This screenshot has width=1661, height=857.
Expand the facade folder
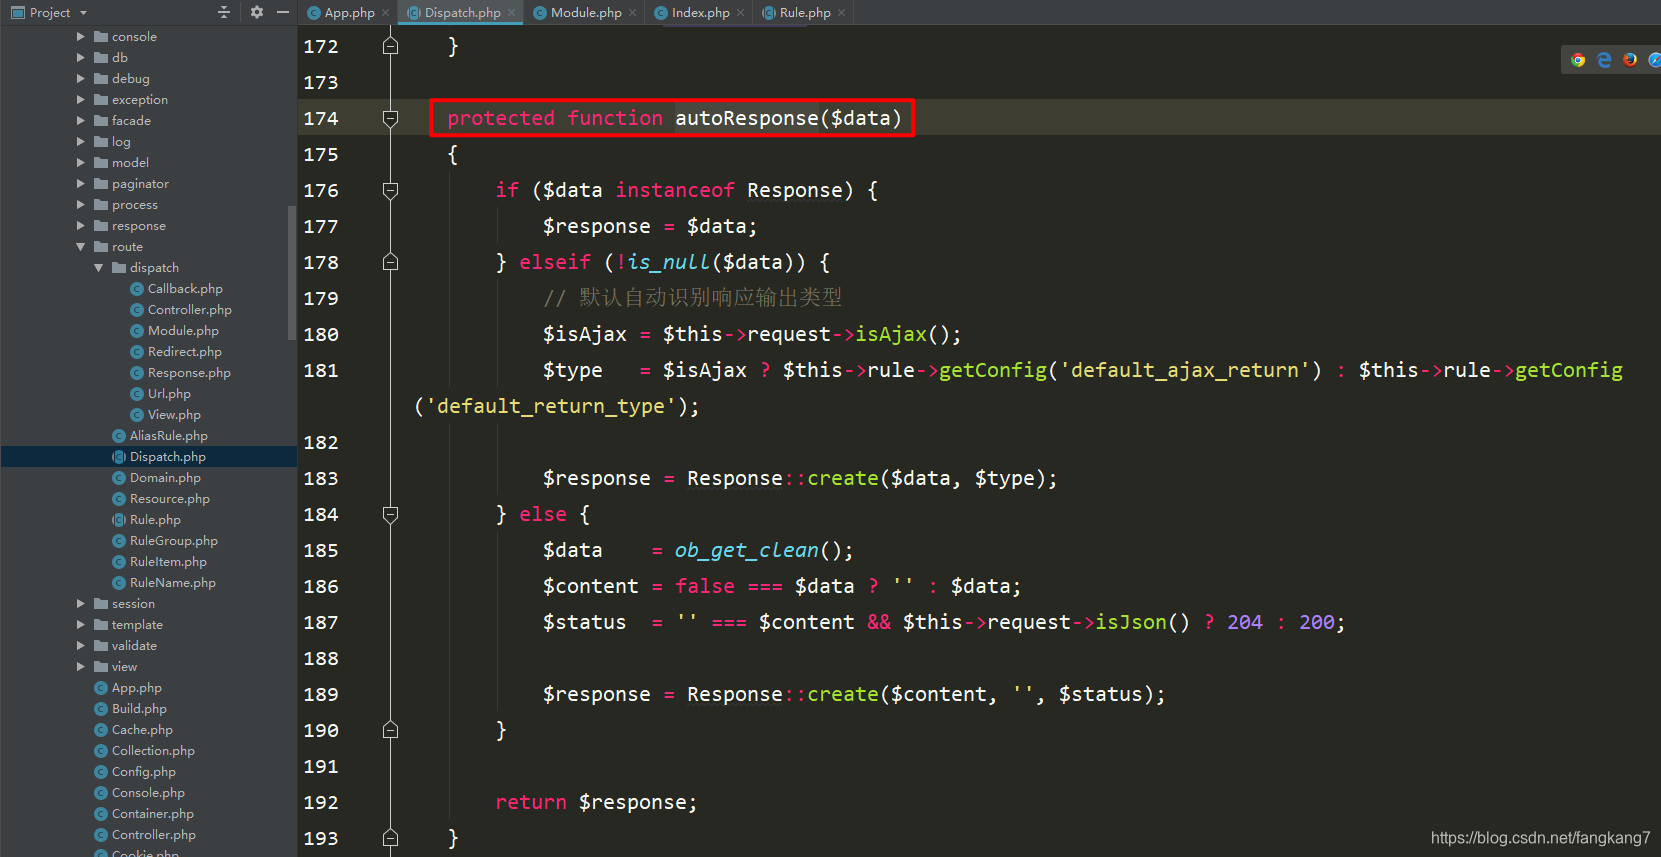[81, 120]
